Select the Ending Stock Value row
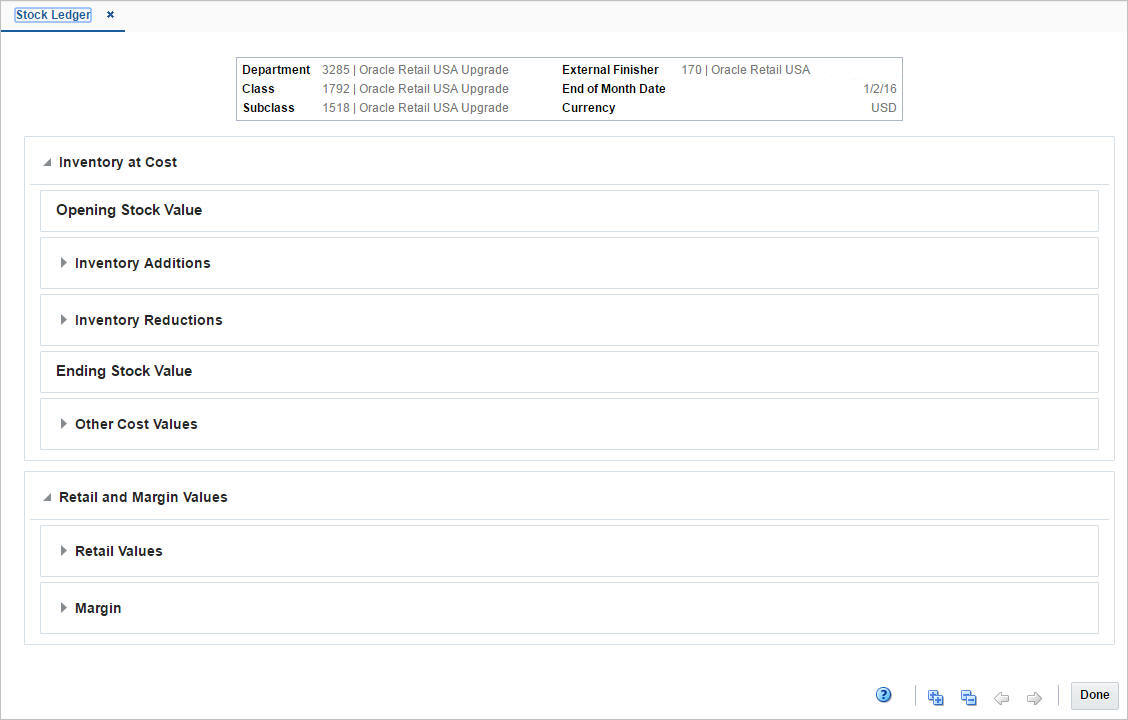This screenshot has height=720, width=1128. coord(123,370)
